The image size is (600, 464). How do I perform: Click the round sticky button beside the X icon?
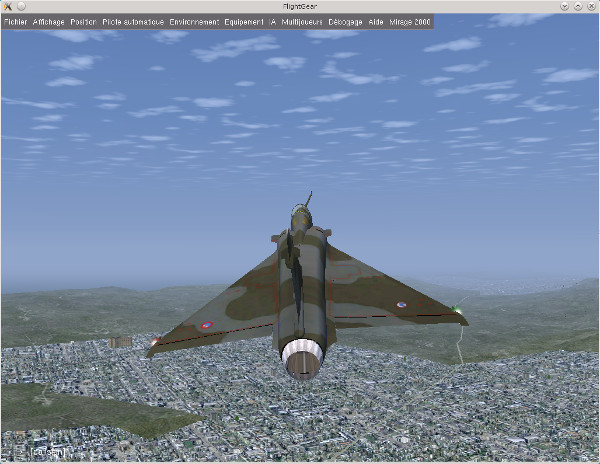(x=22, y=6)
